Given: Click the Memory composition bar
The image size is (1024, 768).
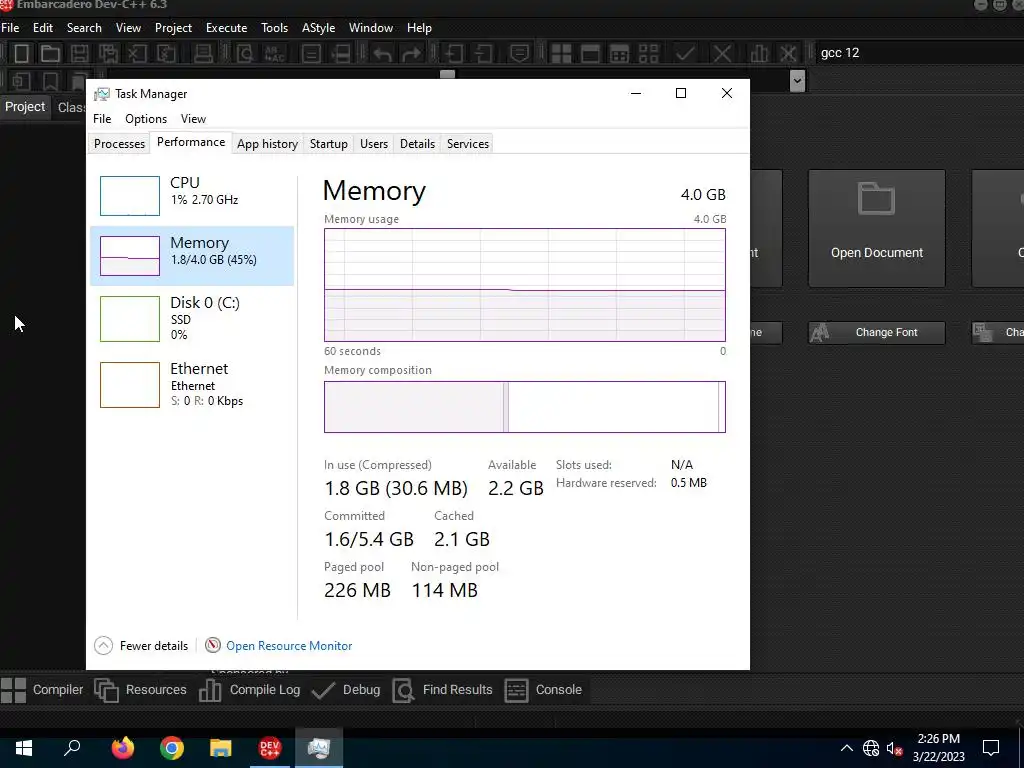Looking at the screenshot, I should pos(524,406).
